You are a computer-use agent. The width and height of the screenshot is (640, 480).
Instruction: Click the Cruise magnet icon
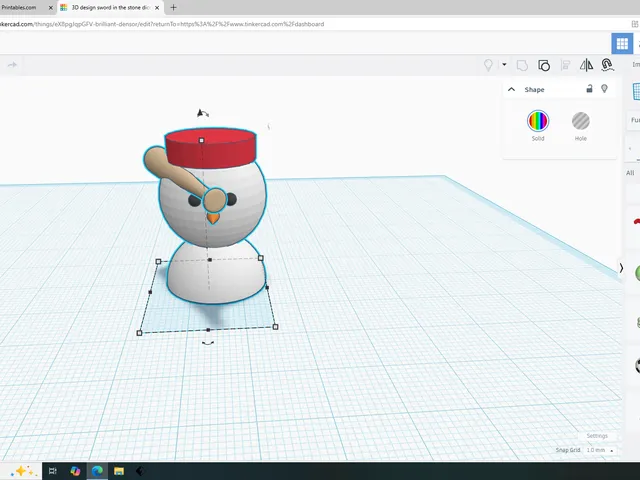point(607,65)
